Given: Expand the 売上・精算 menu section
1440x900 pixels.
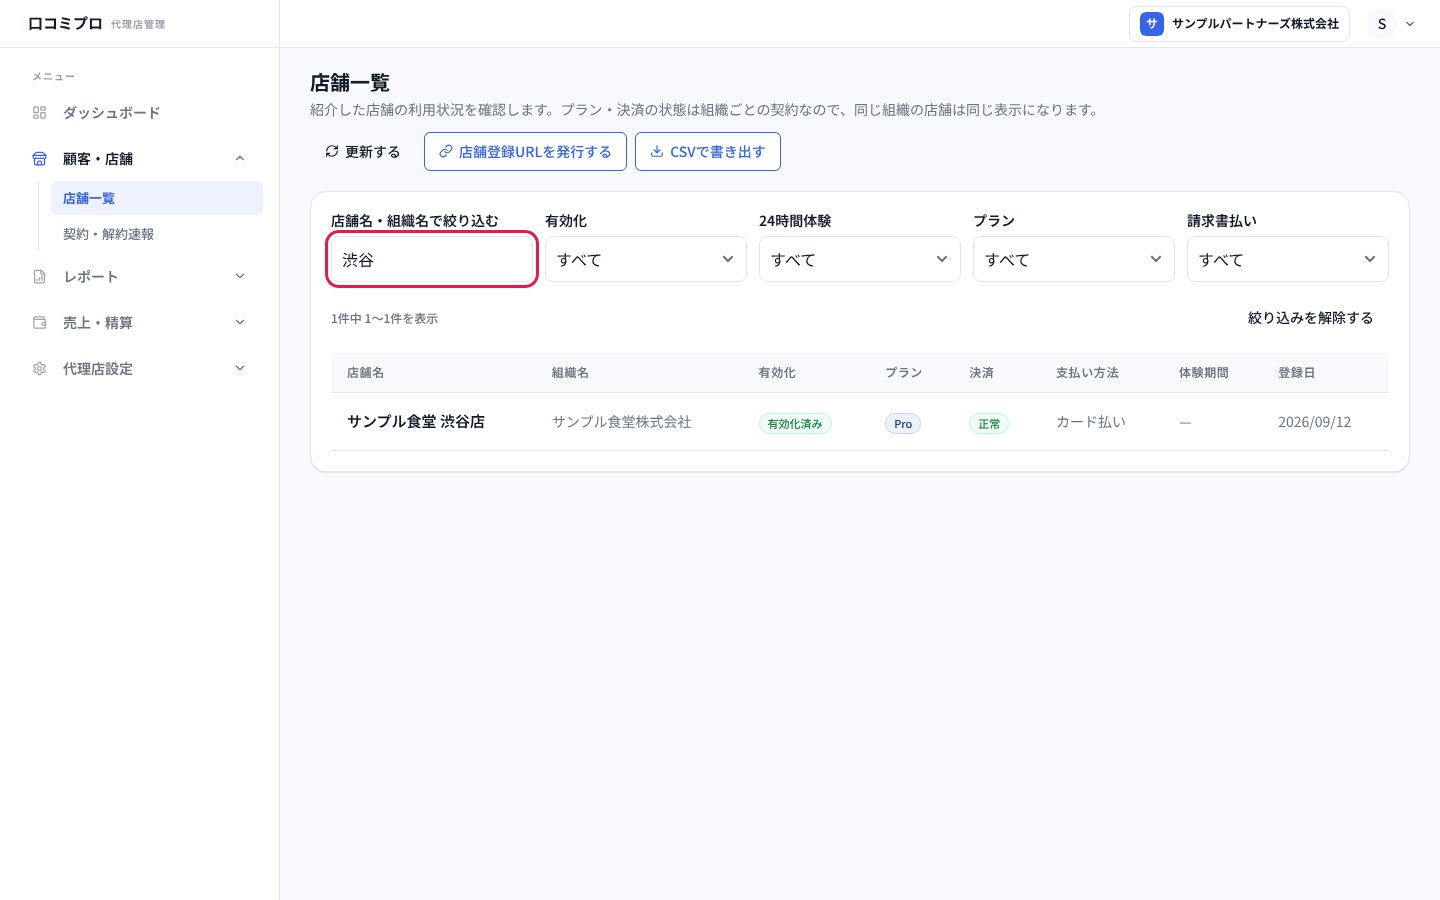Looking at the screenshot, I should tap(240, 323).
